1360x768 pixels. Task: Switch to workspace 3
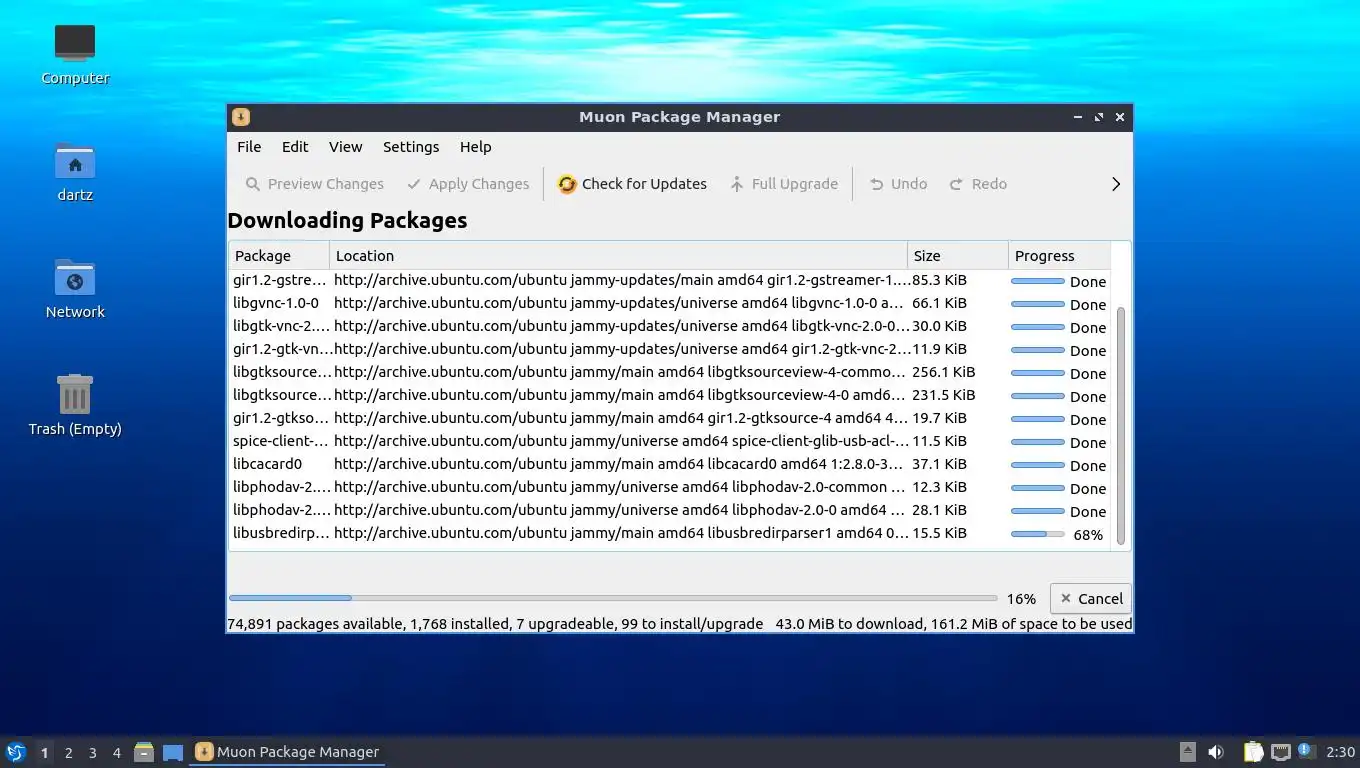point(92,753)
